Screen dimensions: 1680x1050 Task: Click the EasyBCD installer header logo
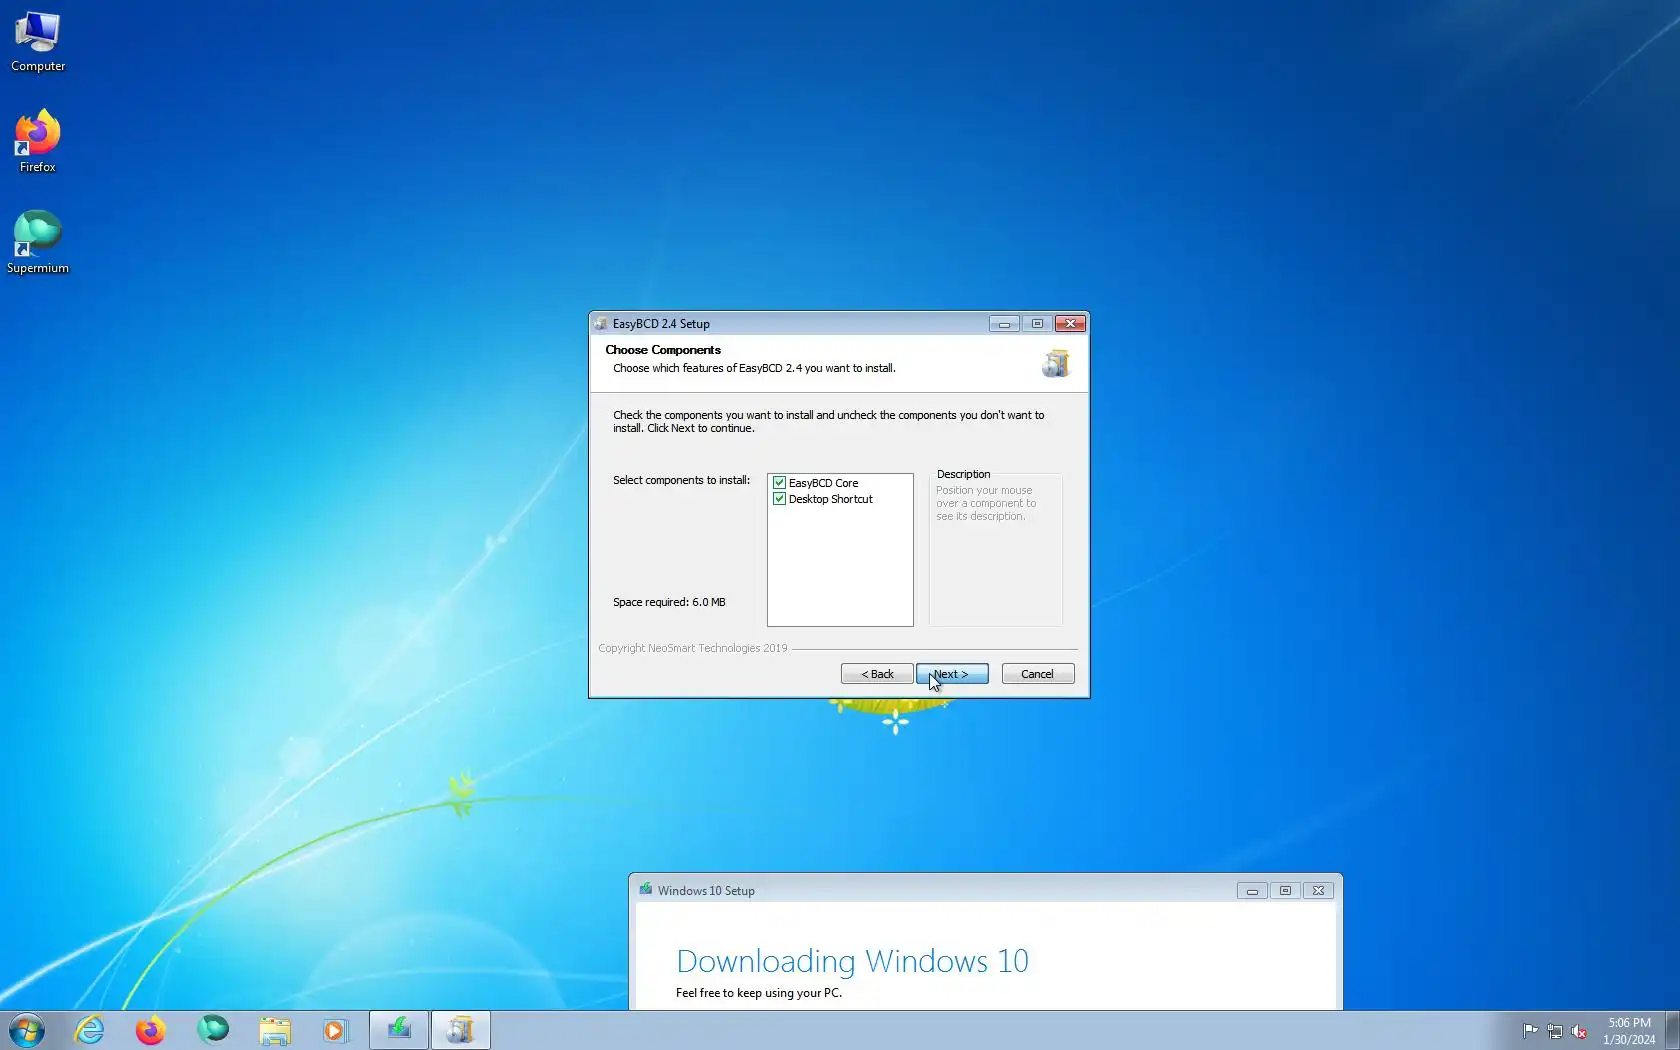(x=1056, y=363)
